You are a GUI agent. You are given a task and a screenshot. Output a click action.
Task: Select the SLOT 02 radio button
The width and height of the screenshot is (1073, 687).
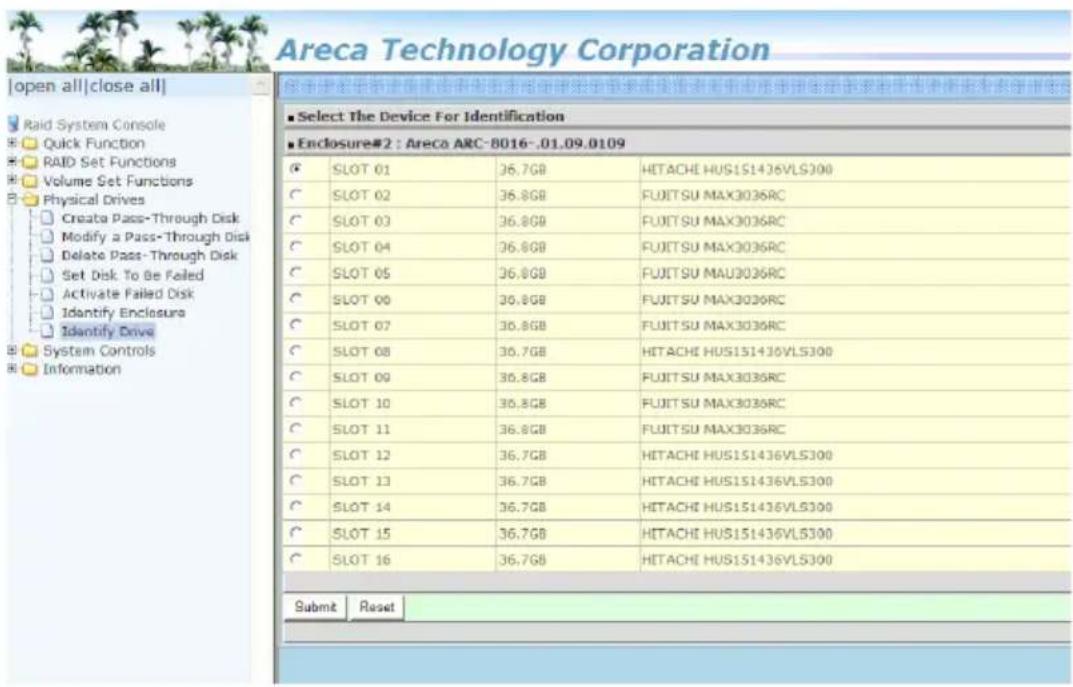click(296, 194)
